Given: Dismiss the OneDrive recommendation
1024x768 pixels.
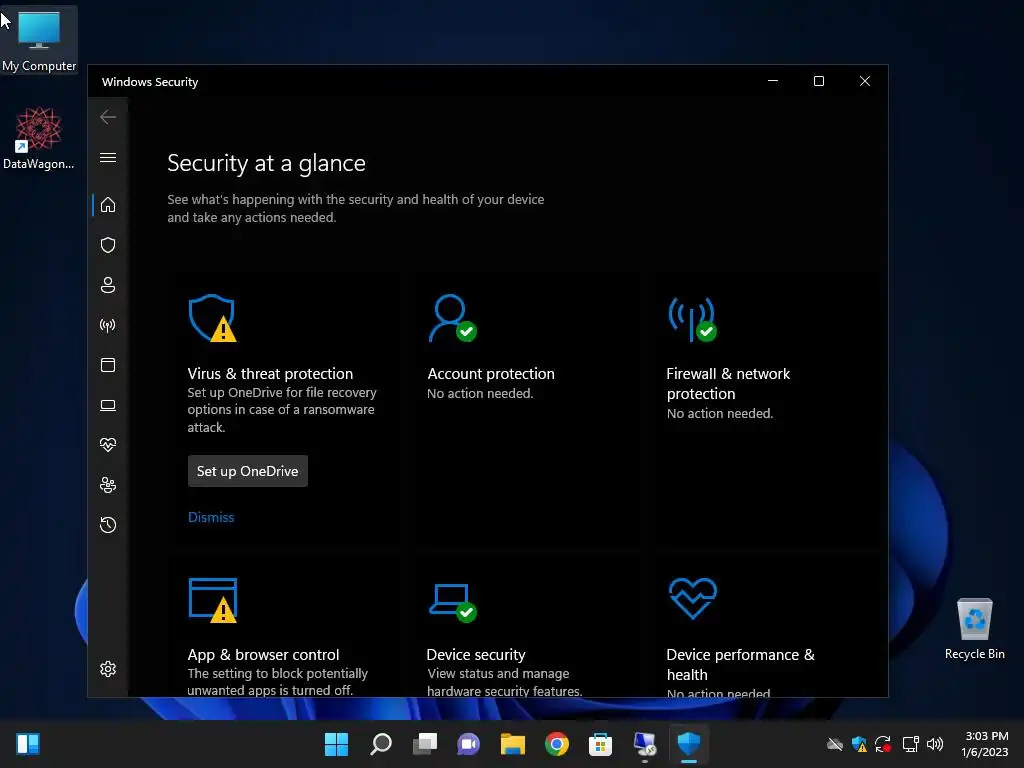Looking at the screenshot, I should pyautogui.click(x=211, y=517).
